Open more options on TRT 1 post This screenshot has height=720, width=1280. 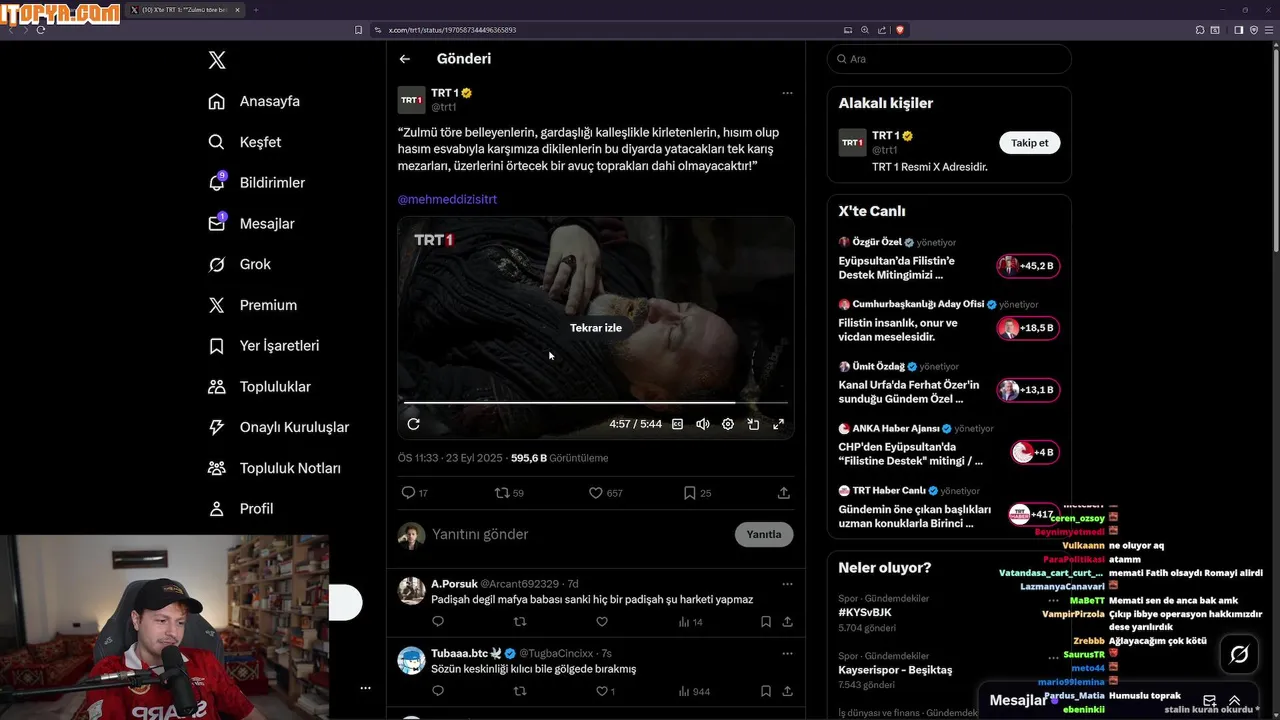787,93
